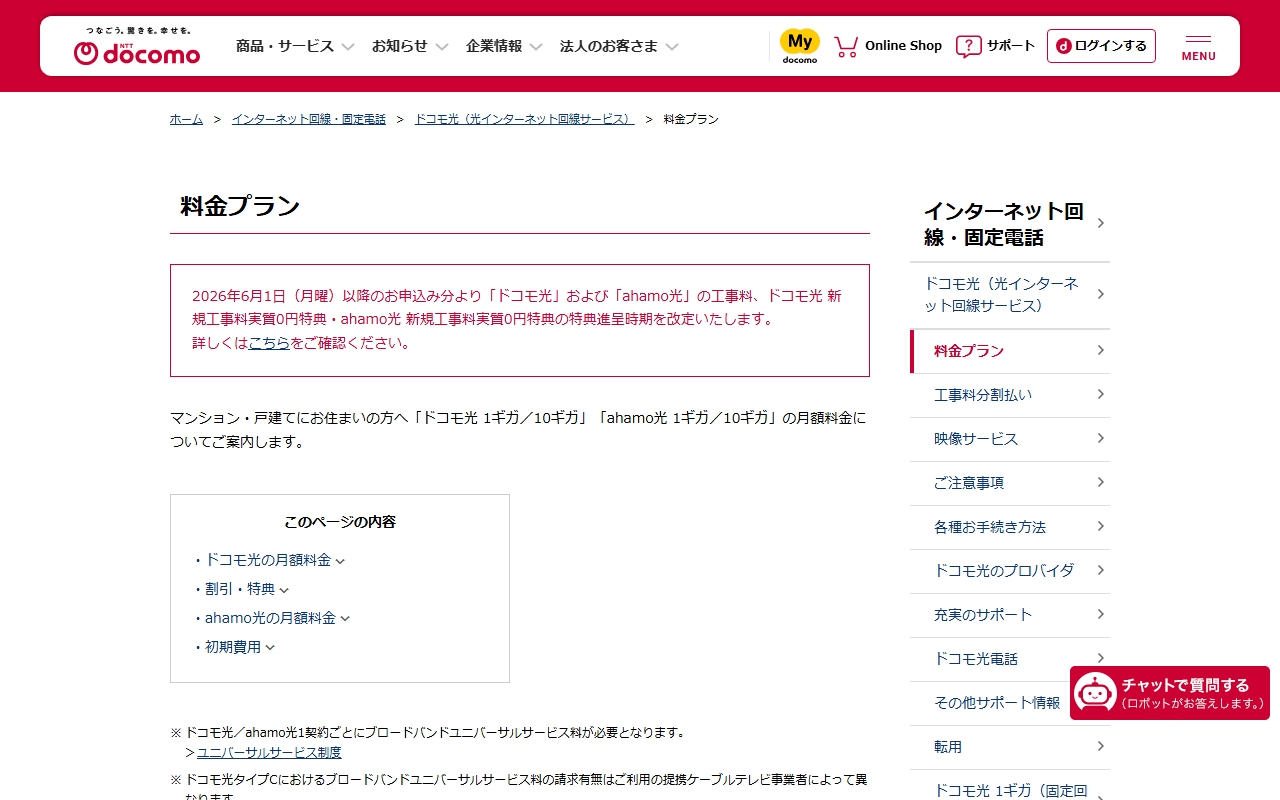Open sidebar 工事料分割払い item
Screen dimensions: 1280x800
click(x=1010, y=395)
